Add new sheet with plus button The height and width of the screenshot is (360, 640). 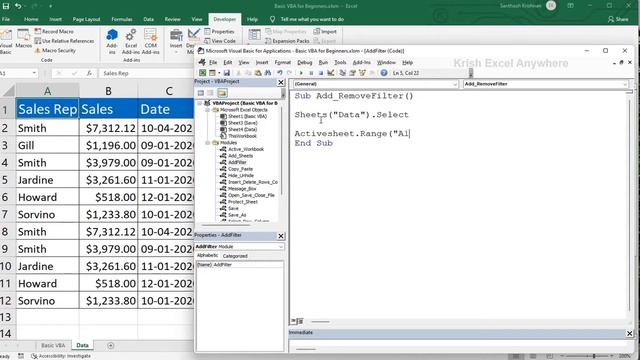click(x=111, y=345)
